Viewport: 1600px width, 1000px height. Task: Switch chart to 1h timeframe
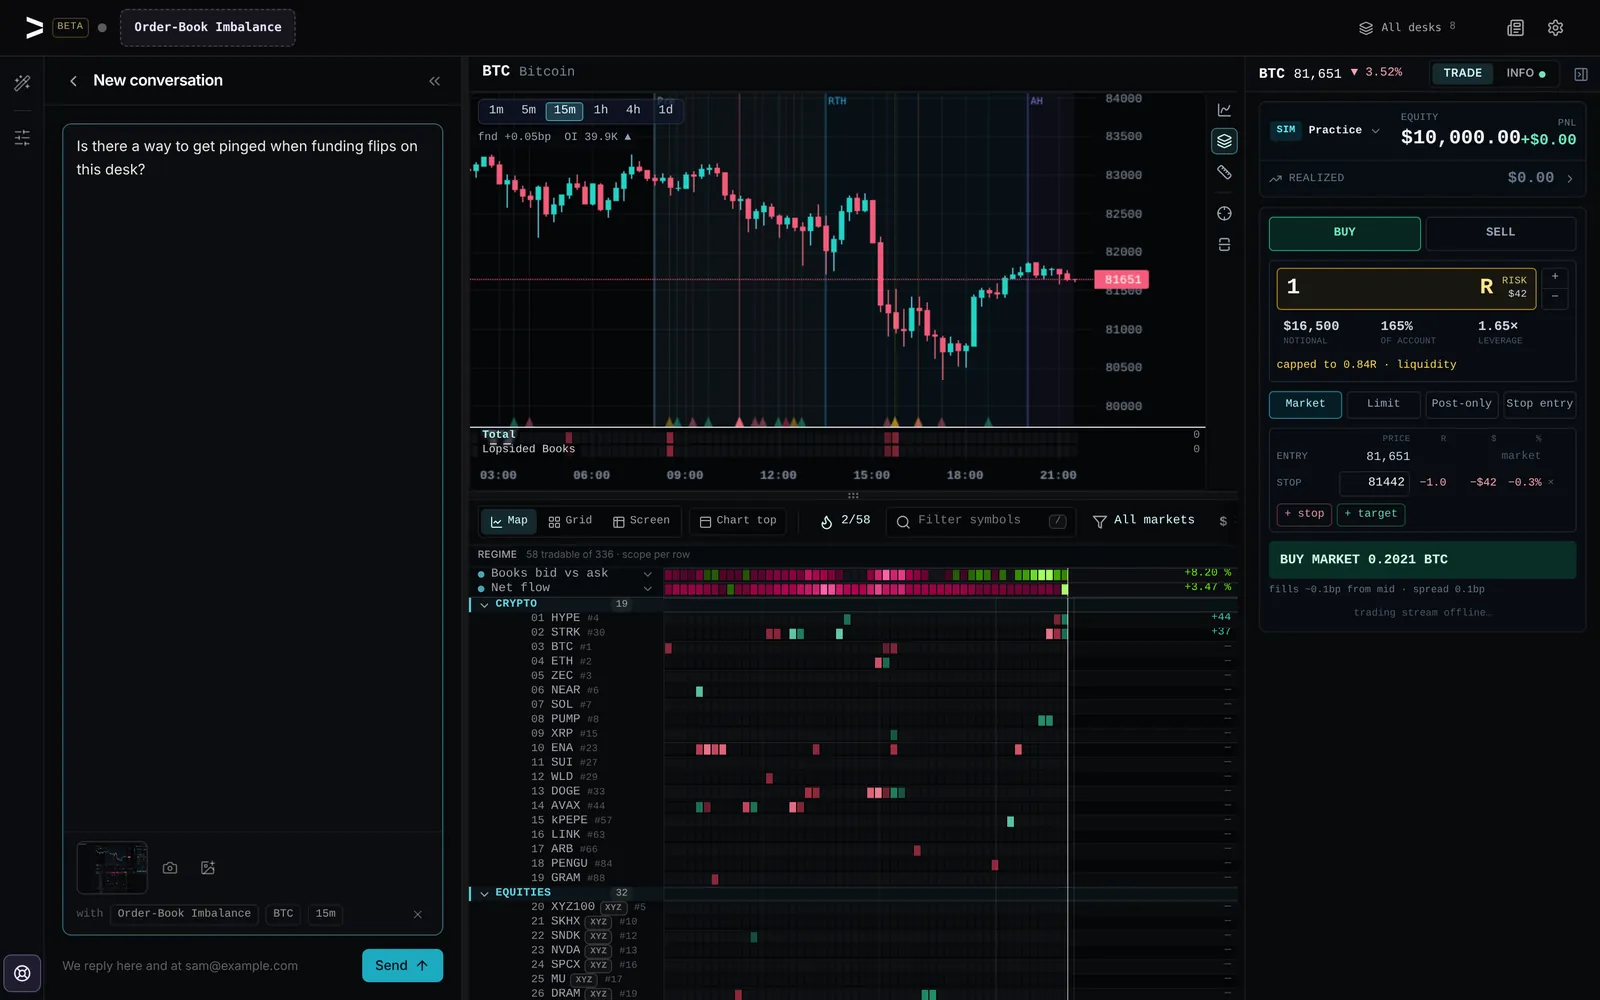click(x=600, y=110)
